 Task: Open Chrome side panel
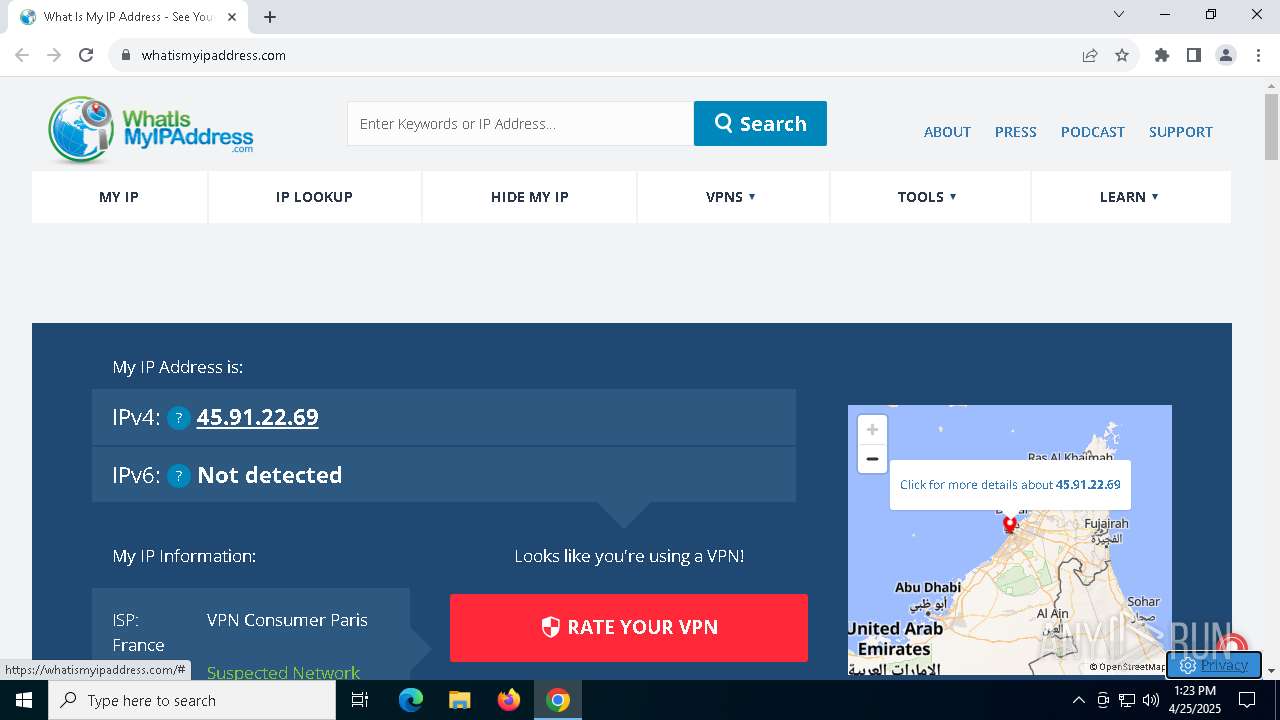pos(1194,55)
